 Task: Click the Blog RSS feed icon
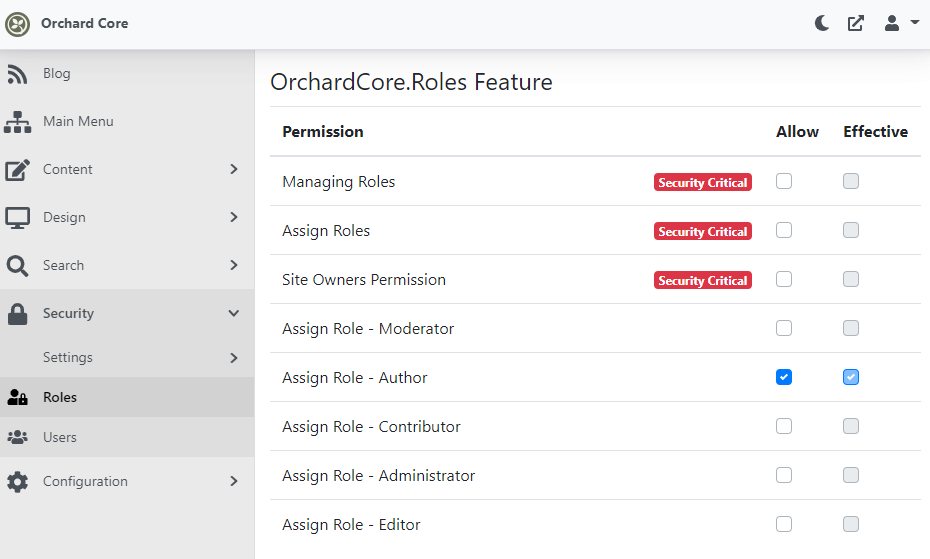(x=17, y=74)
